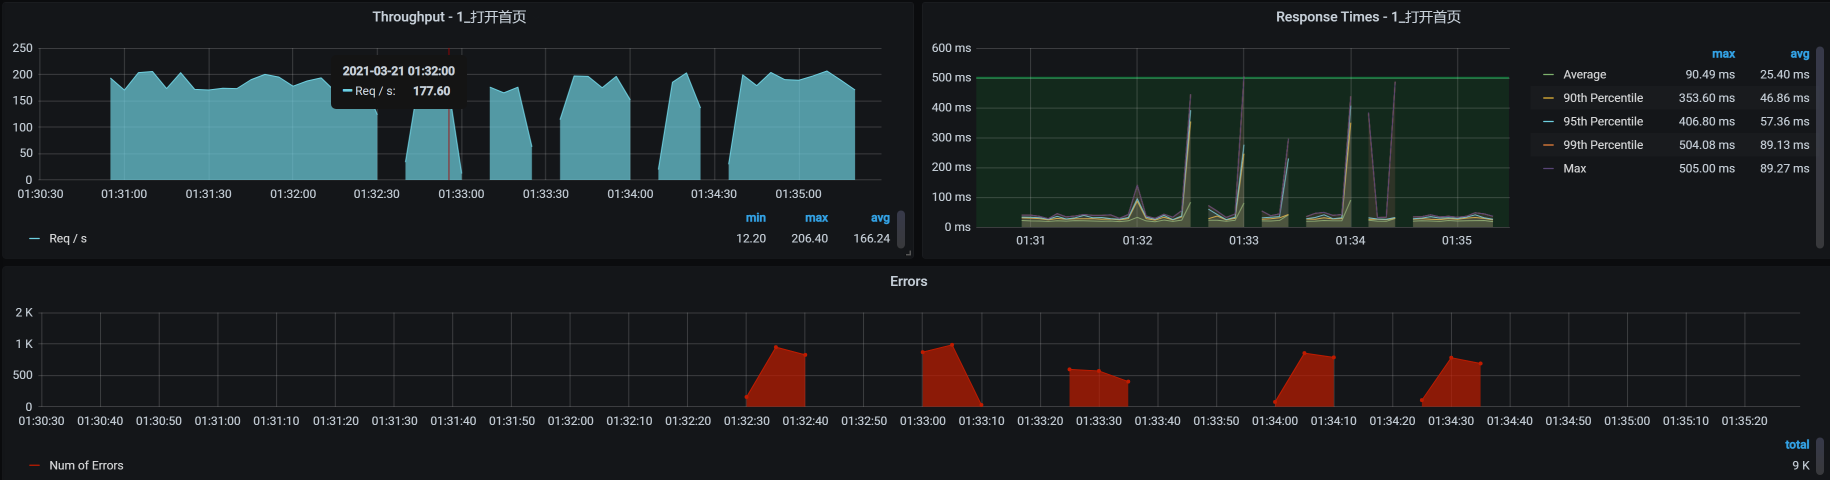
Task: Click the Response Times legend scrollbar
Action: pos(1820,145)
